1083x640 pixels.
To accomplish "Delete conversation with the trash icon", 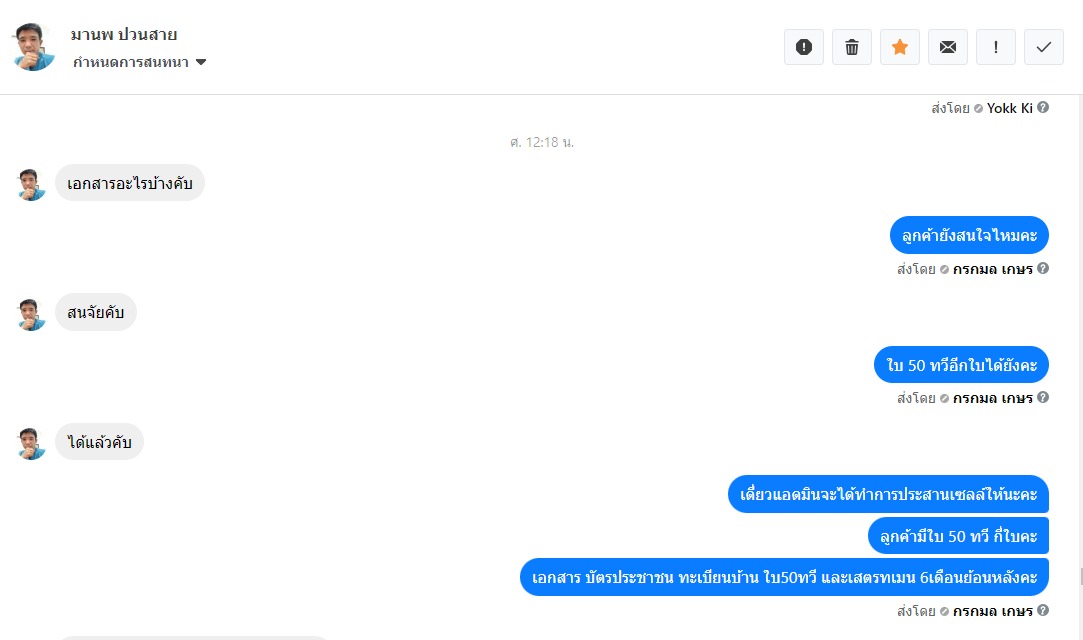I will point(852,47).
